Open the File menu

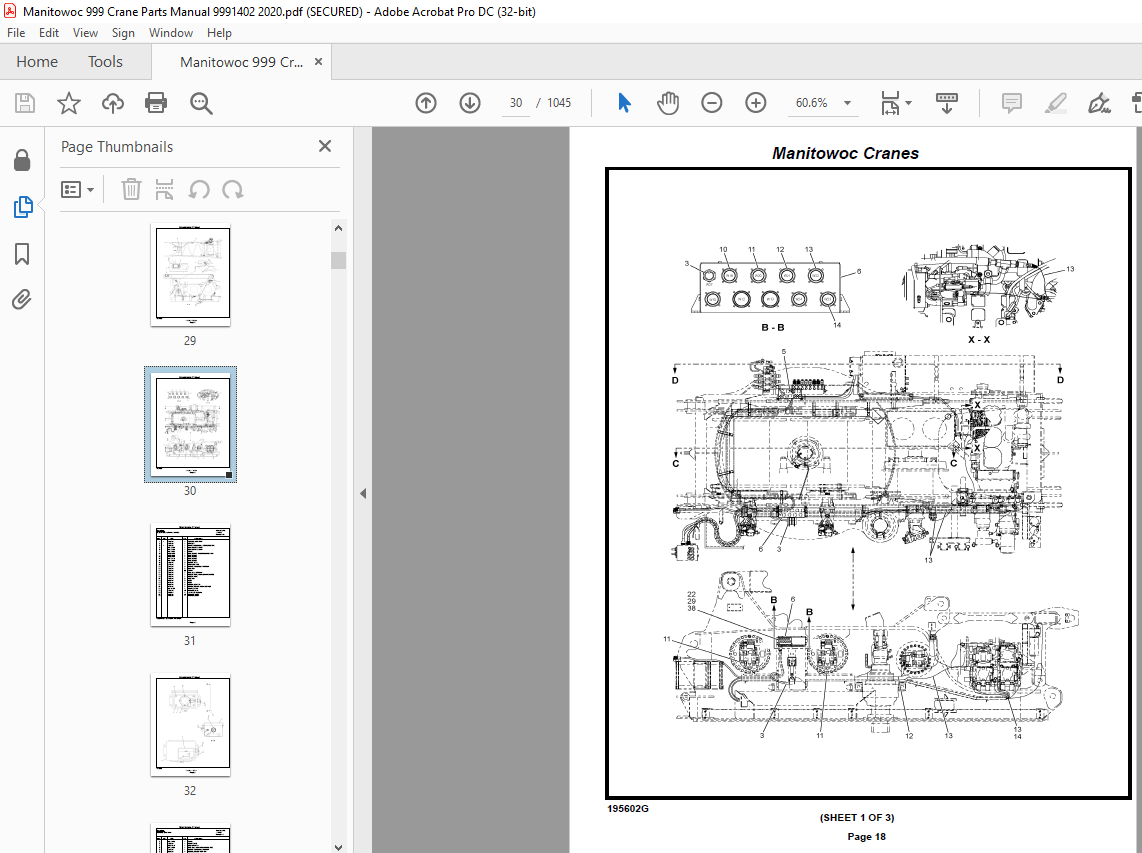[x=16, y=33]
